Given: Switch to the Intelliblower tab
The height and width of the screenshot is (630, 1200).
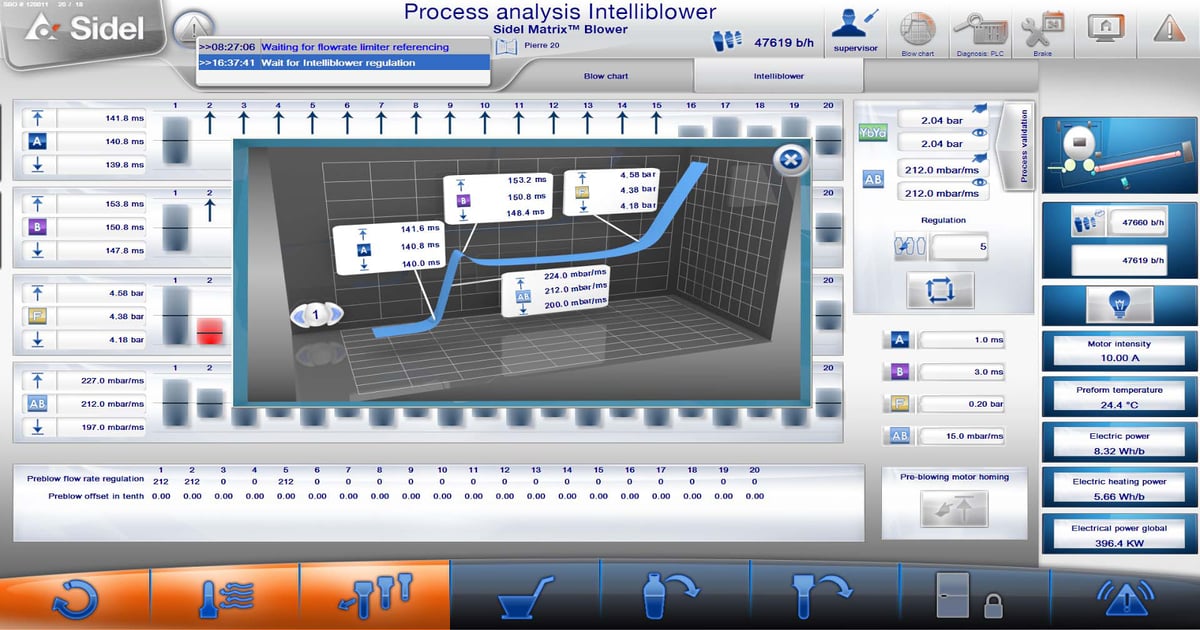Looking at the screenshot, I should (778, 76).
